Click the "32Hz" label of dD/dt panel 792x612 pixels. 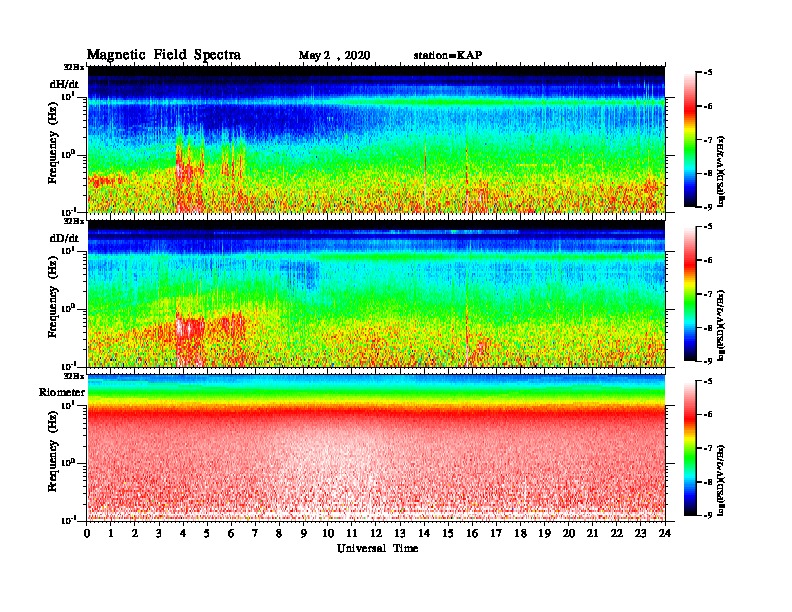[74, 221]
